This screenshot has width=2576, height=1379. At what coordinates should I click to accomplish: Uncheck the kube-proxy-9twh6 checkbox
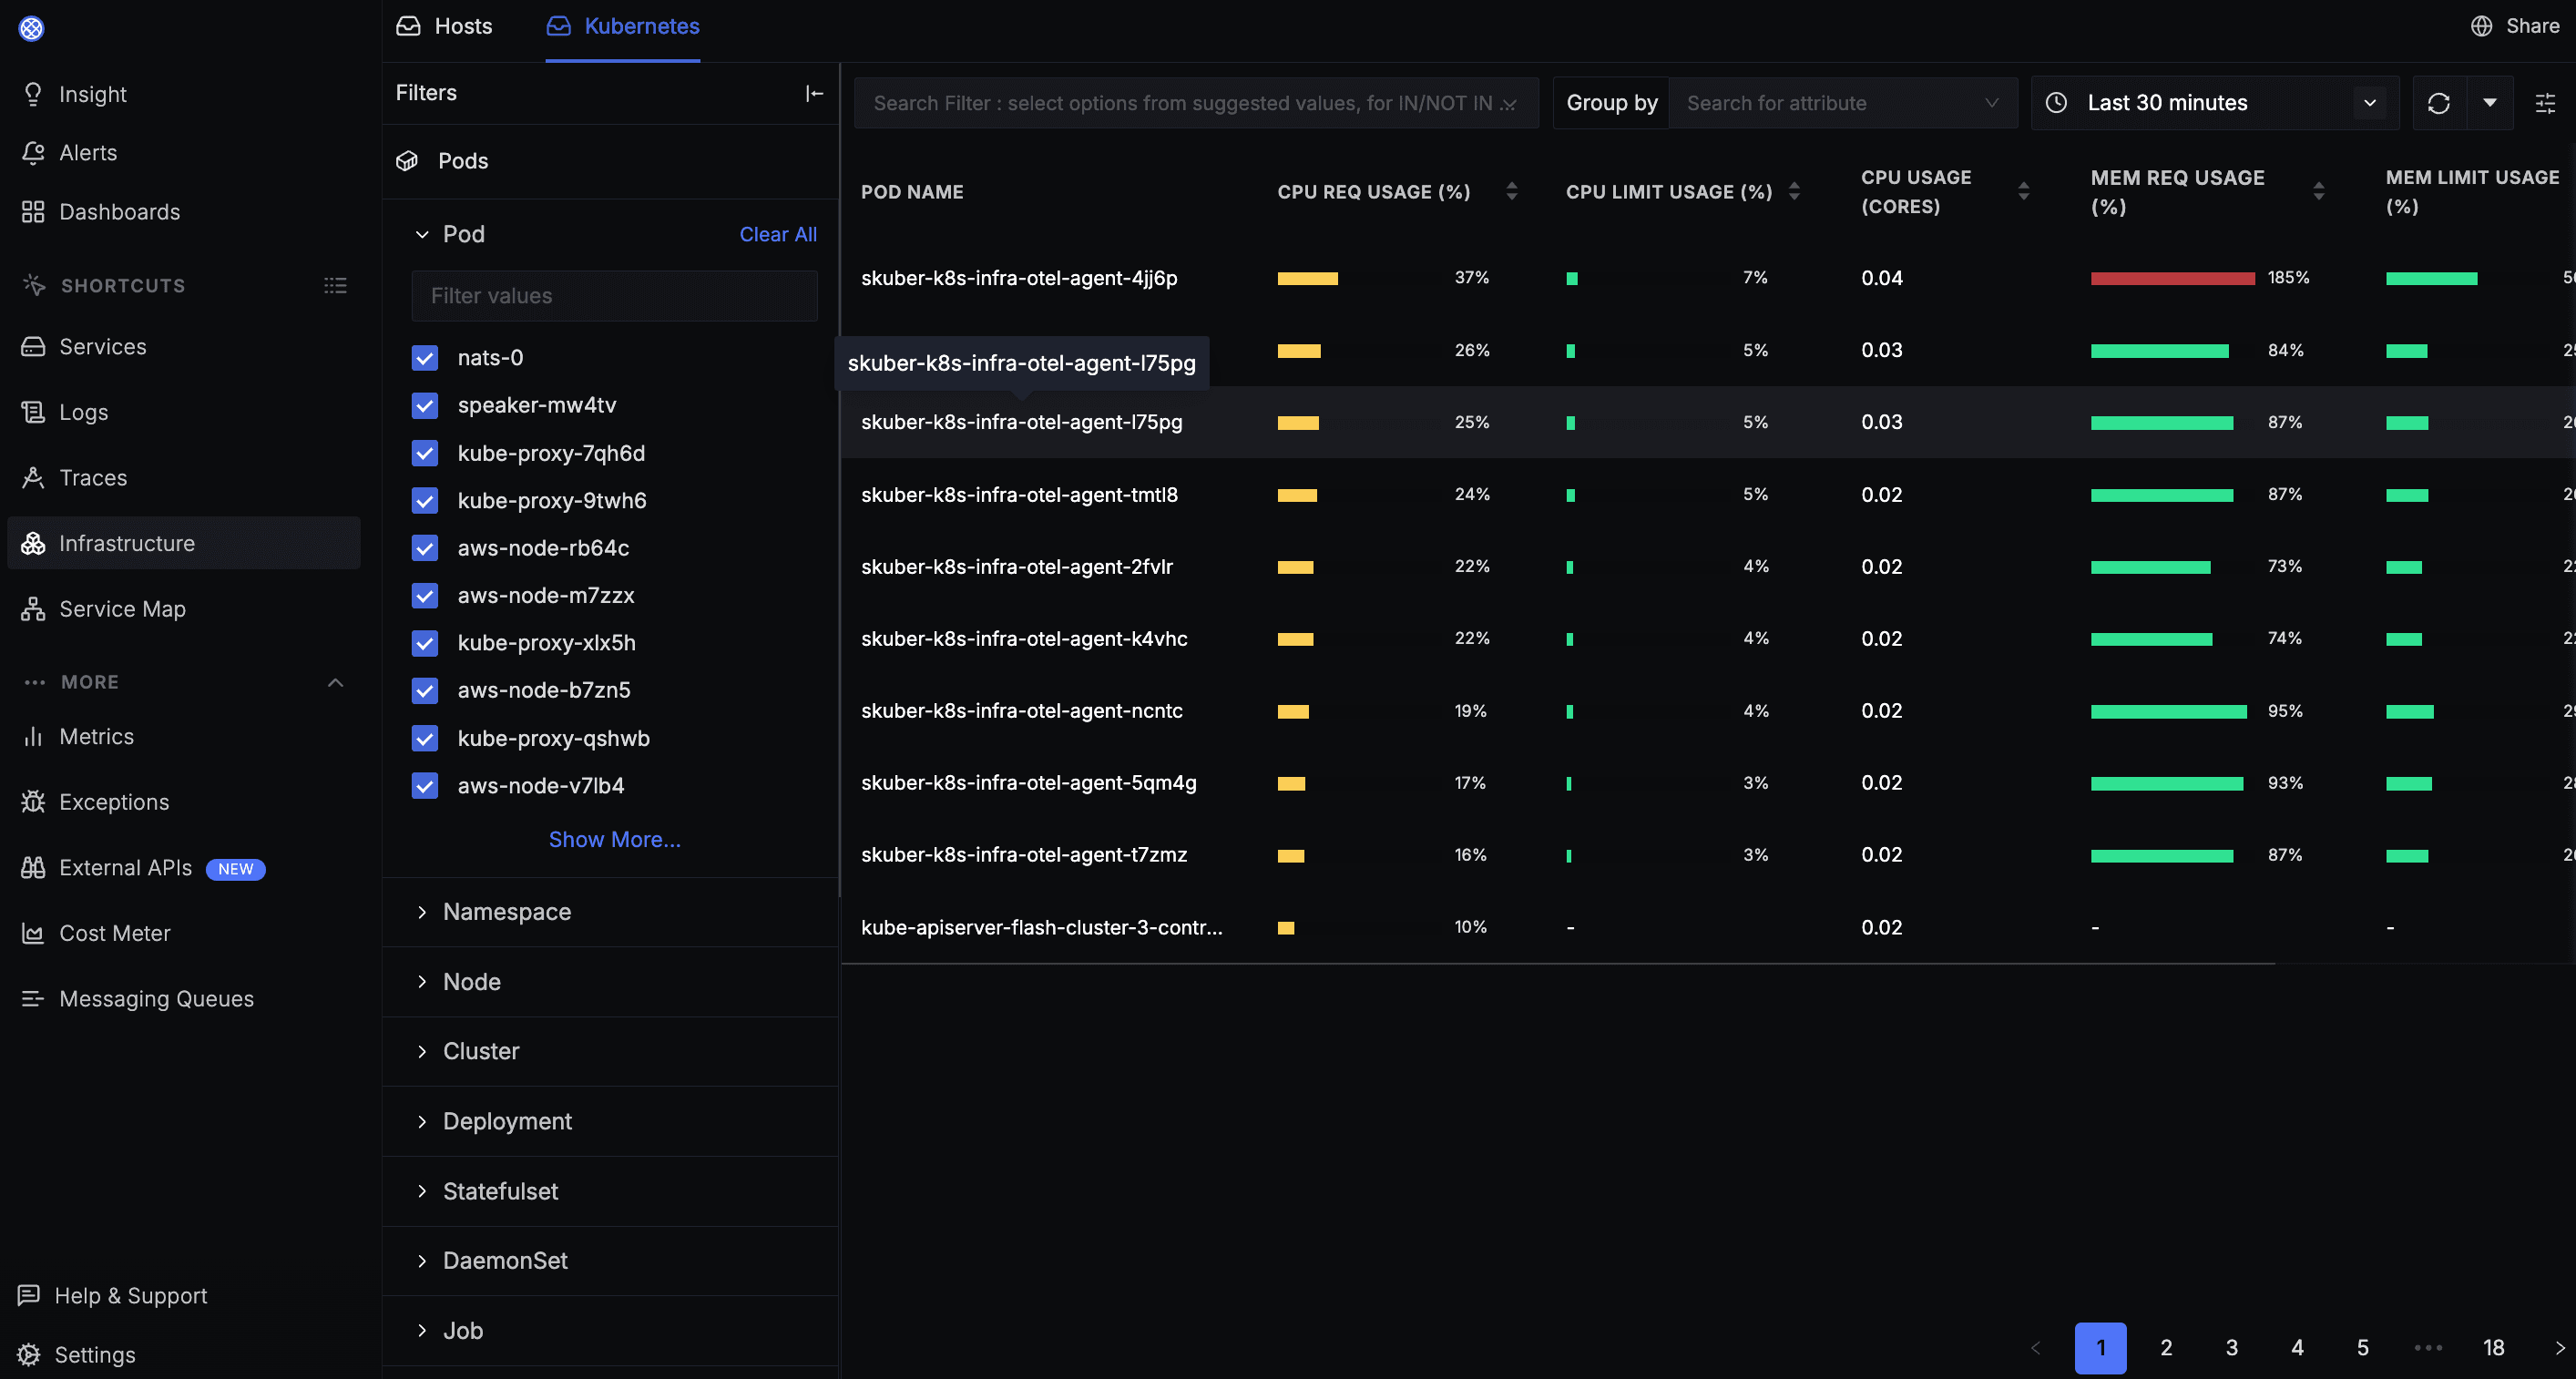(x=425, y=501)
